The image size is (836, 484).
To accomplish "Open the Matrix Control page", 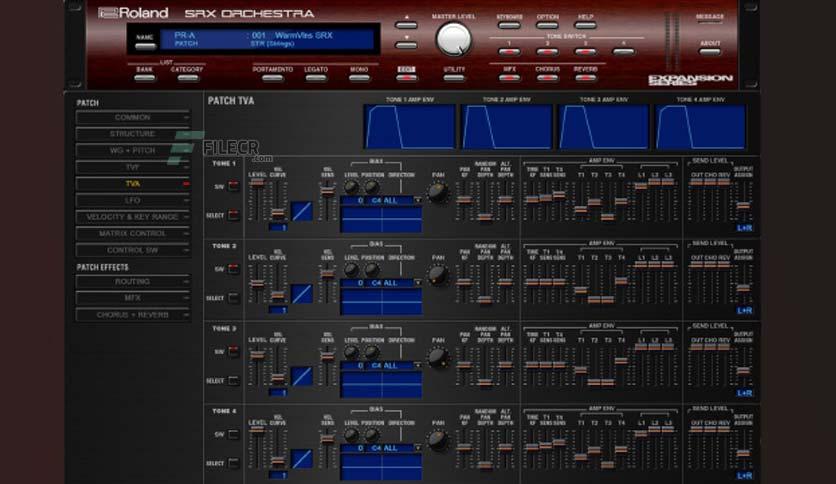I will click(x=133, y=233).
